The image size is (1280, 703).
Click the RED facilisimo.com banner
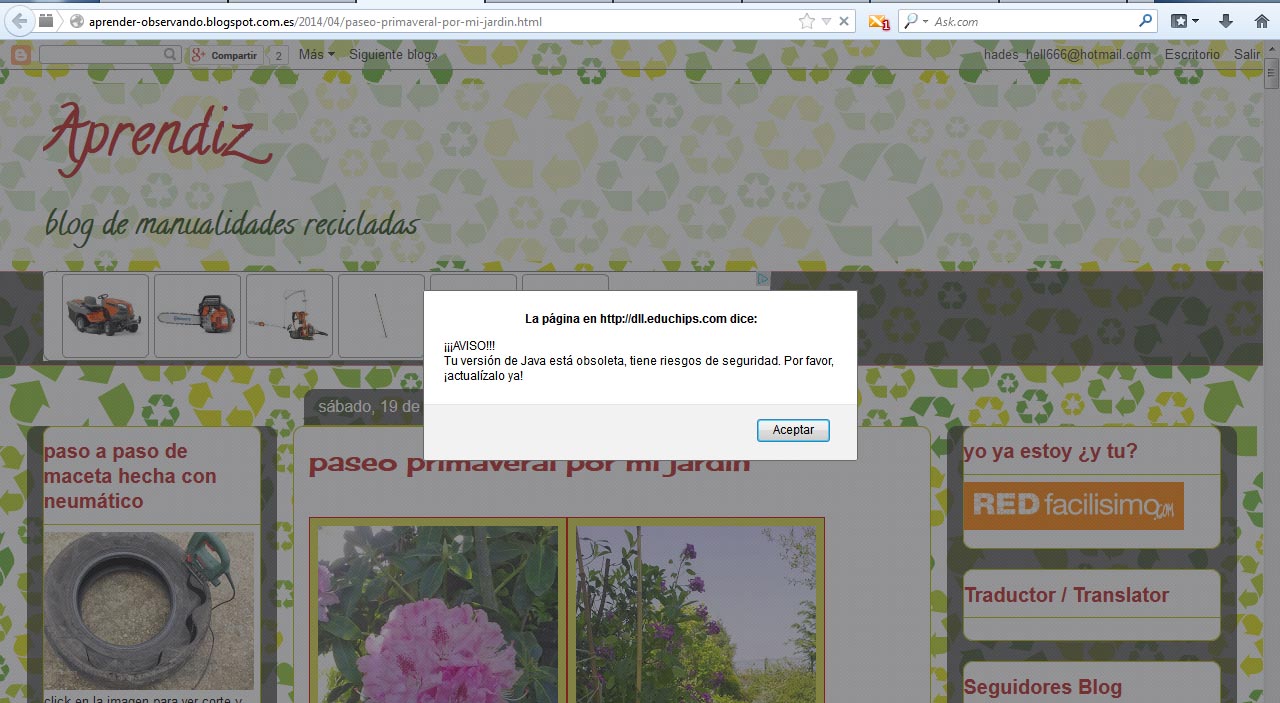[x=1073, y=506]
